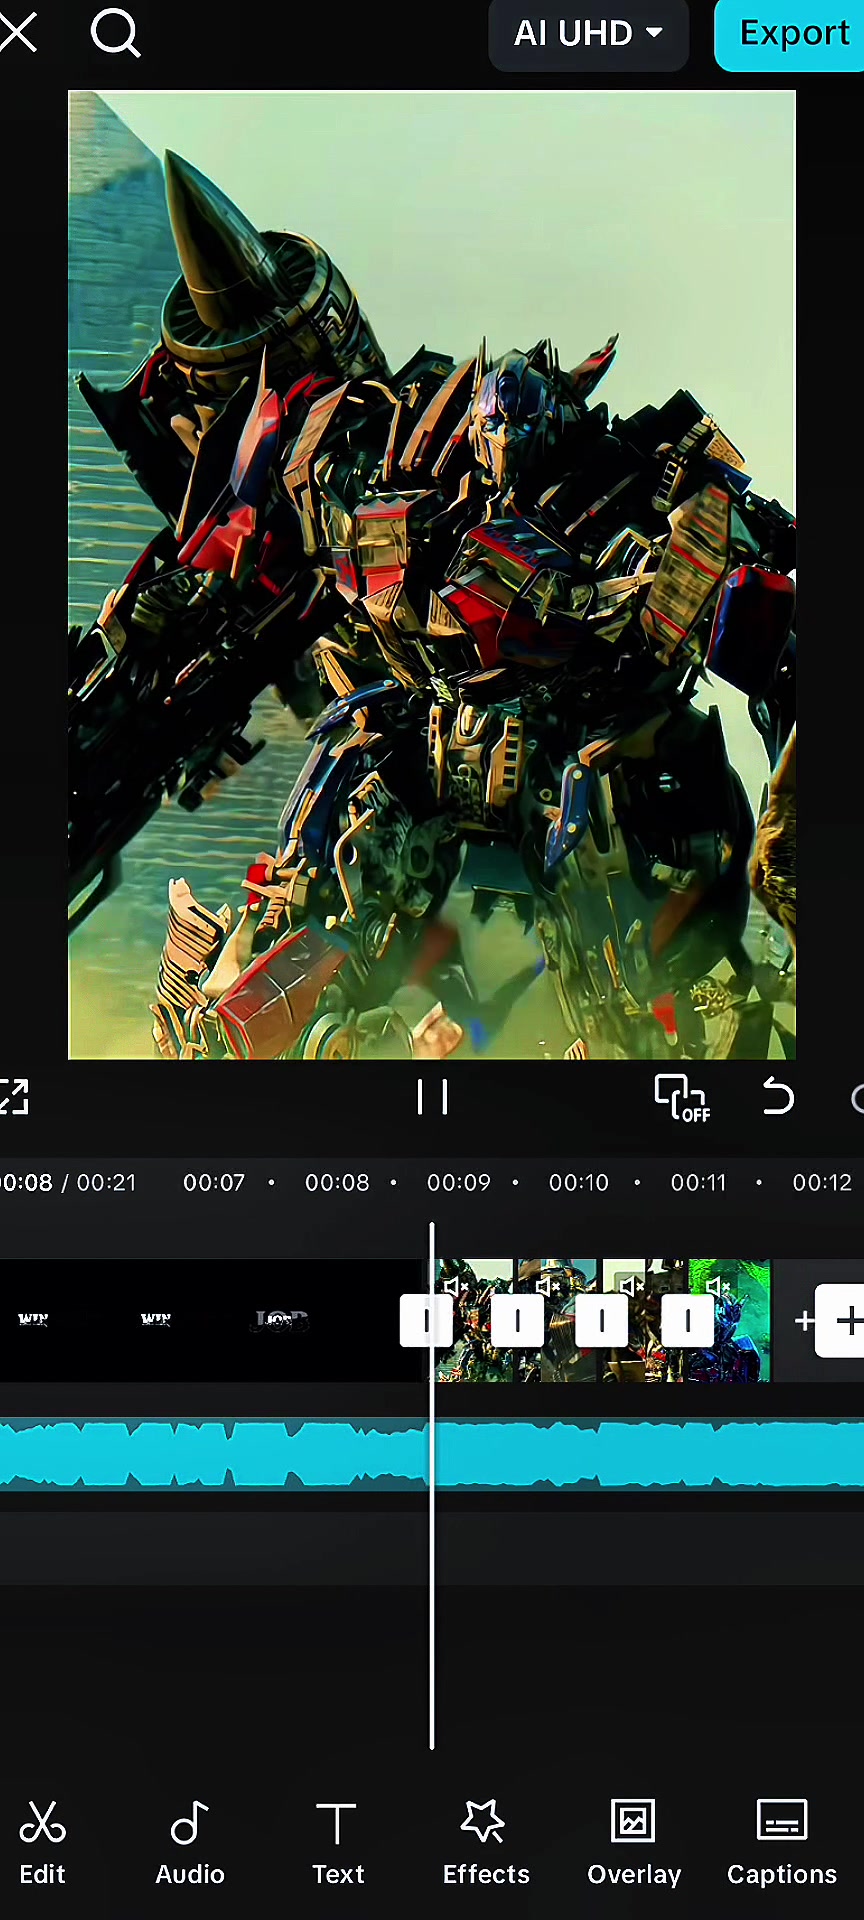864x1920 pixels.
Task: Open the Captions tool
Action: coord(782,1842)
